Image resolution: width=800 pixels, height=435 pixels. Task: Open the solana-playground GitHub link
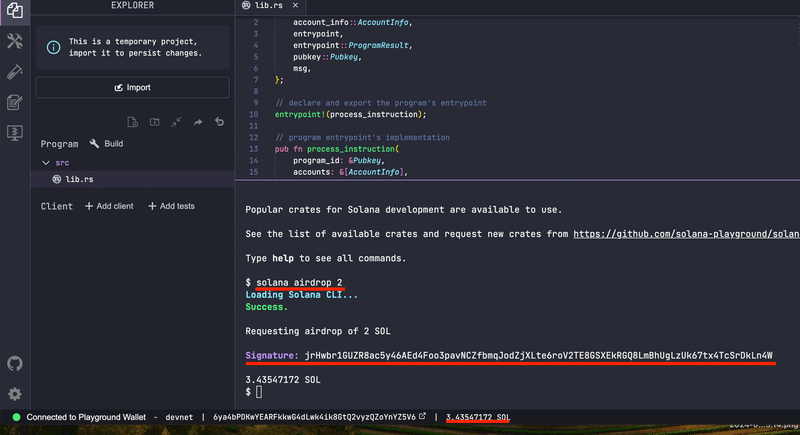coord(686,234)
